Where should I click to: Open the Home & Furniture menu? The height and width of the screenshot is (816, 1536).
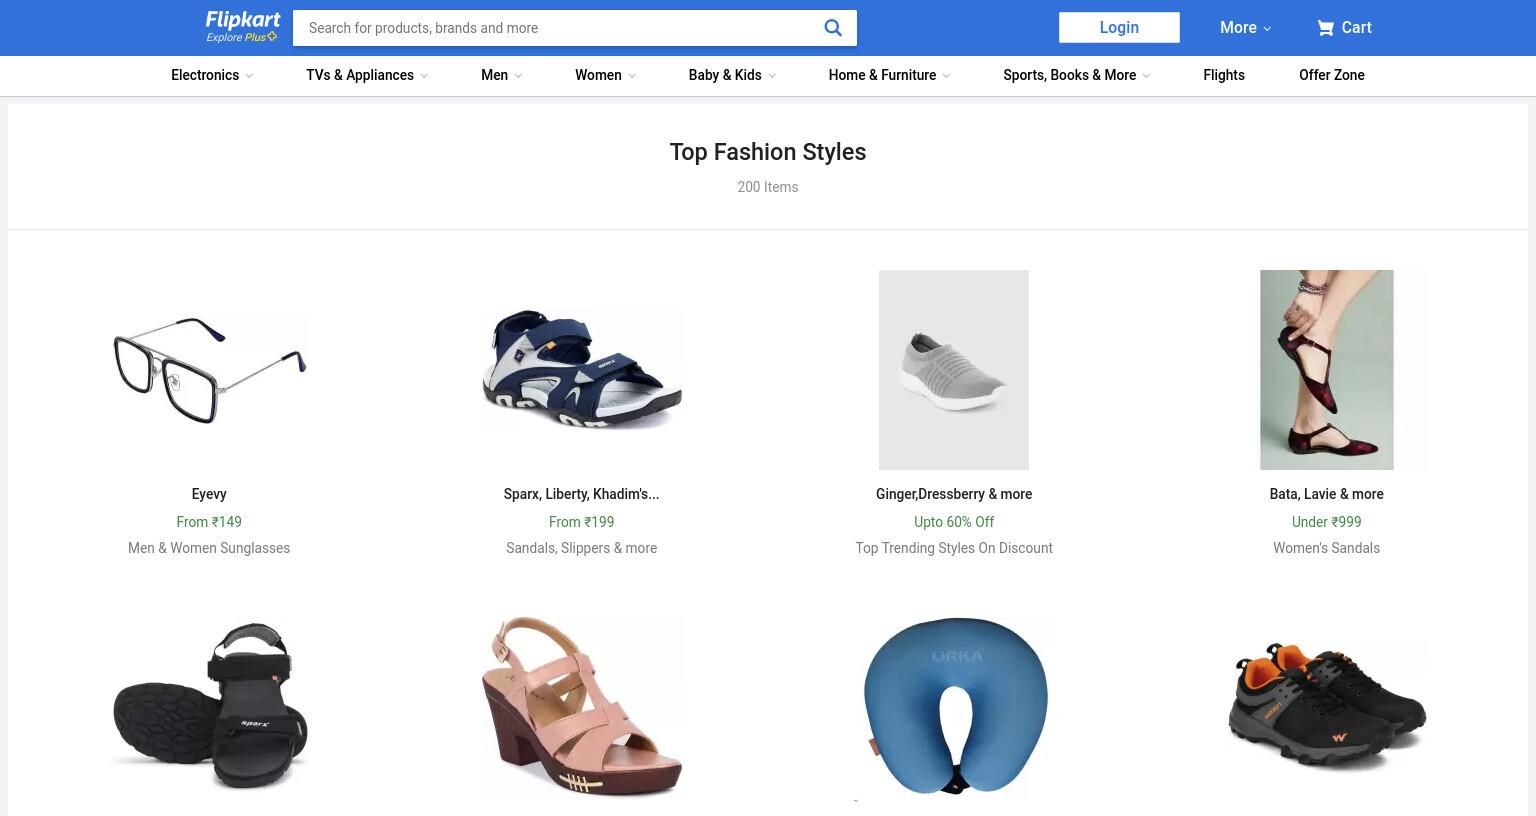[x=882, y=75]
